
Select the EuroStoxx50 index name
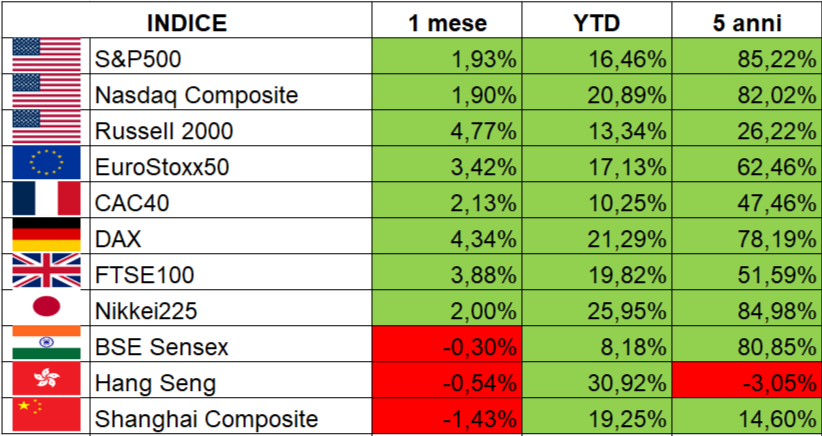click(162, 167)
